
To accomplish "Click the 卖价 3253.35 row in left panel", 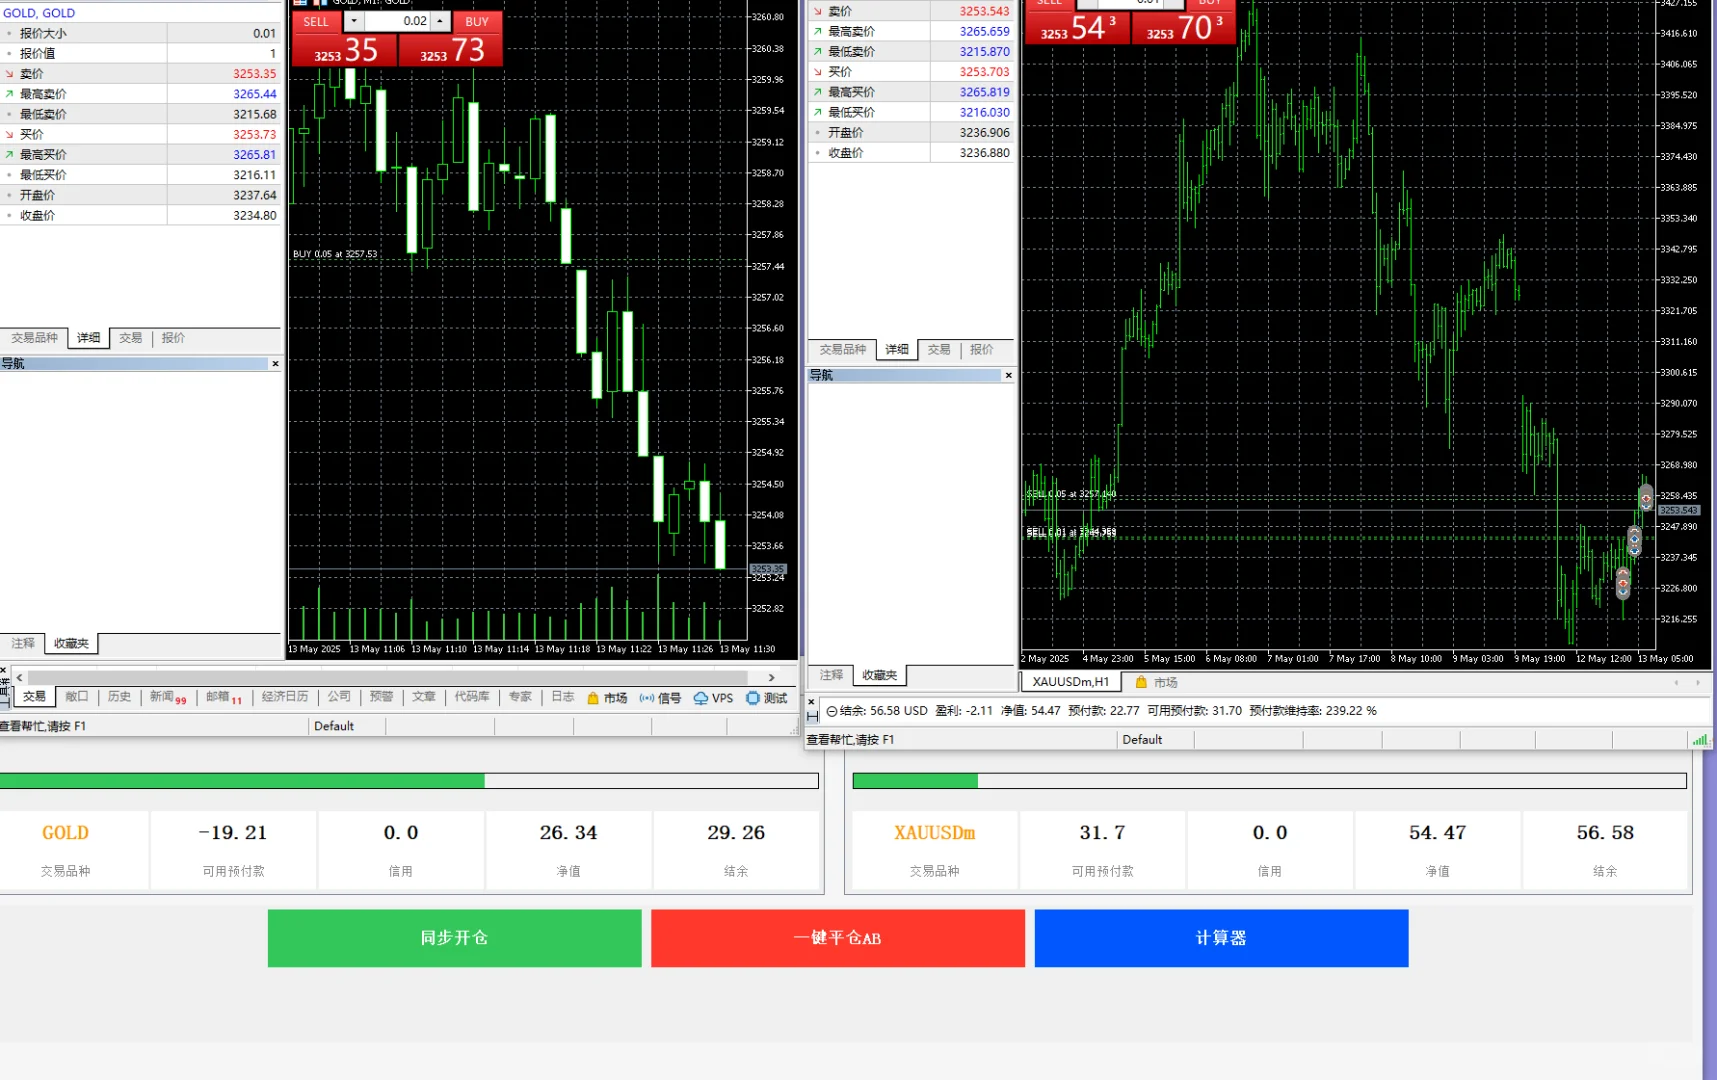I will coord(141,74).
